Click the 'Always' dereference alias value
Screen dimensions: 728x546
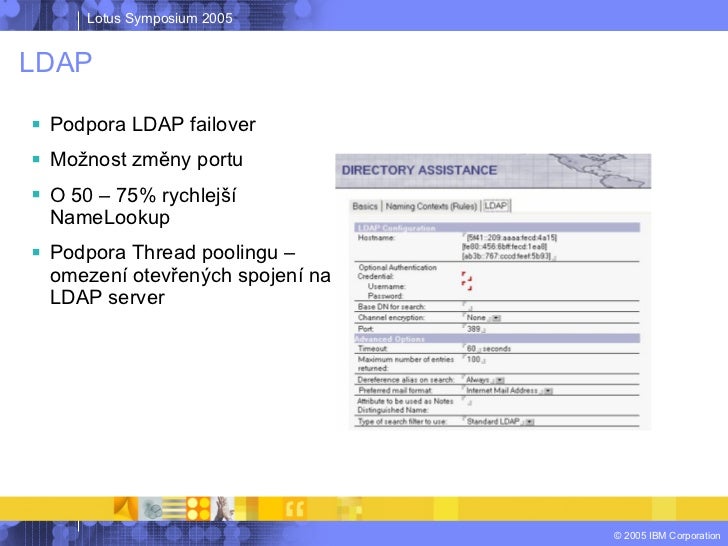477,380
